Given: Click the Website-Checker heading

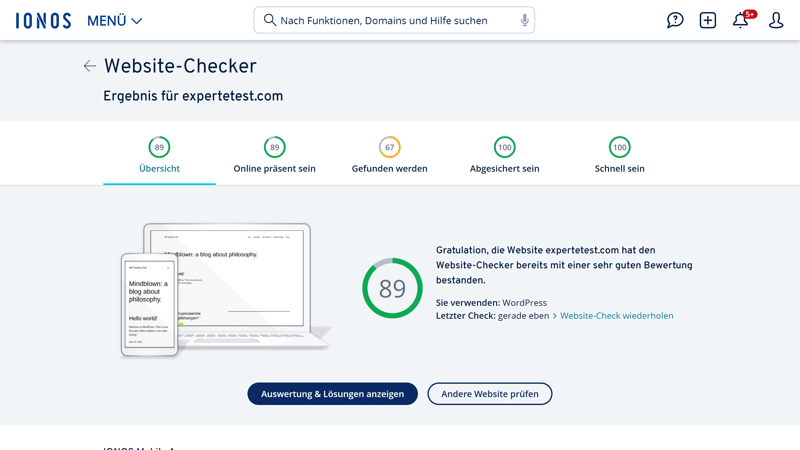Looking at the screenshot, I should [x=180, y=66].
